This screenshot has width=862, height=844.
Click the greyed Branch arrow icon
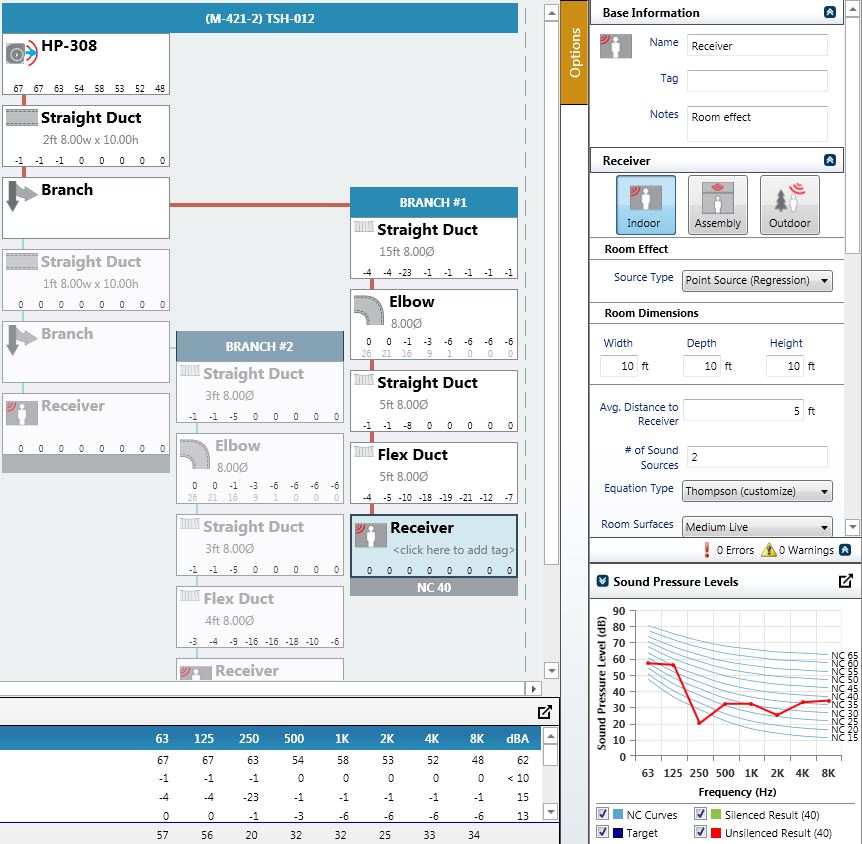coord(22,340)
